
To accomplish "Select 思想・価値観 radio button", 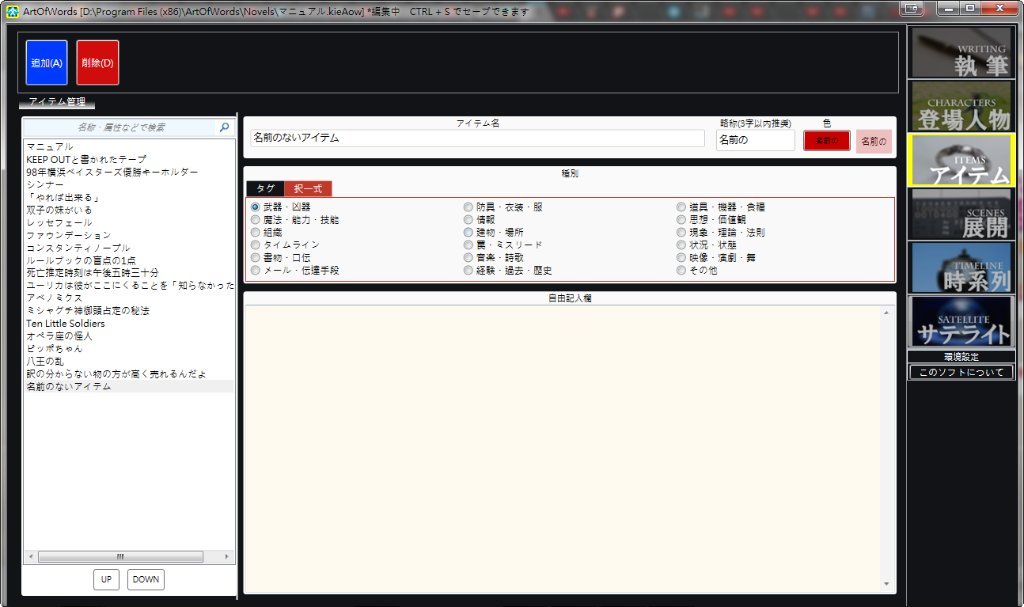I will [681, 220].
